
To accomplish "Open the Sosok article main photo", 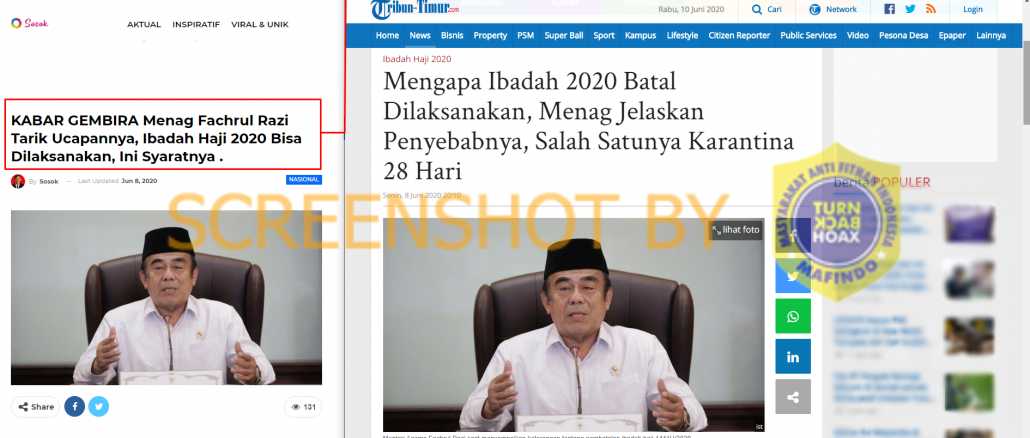I will point(166,297).
